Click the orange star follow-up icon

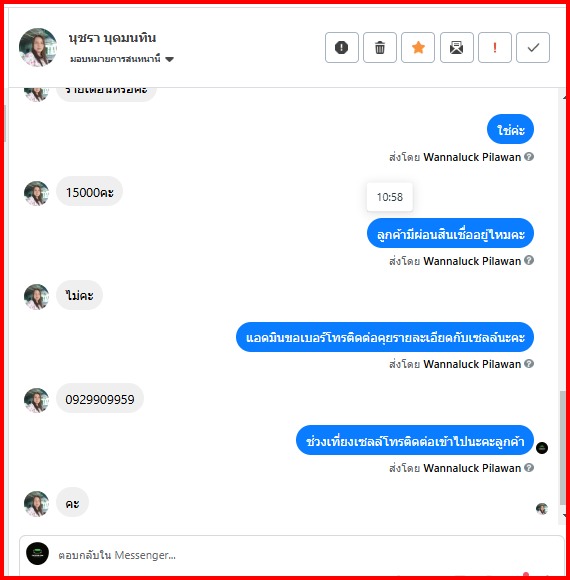(x=418, y=47)
